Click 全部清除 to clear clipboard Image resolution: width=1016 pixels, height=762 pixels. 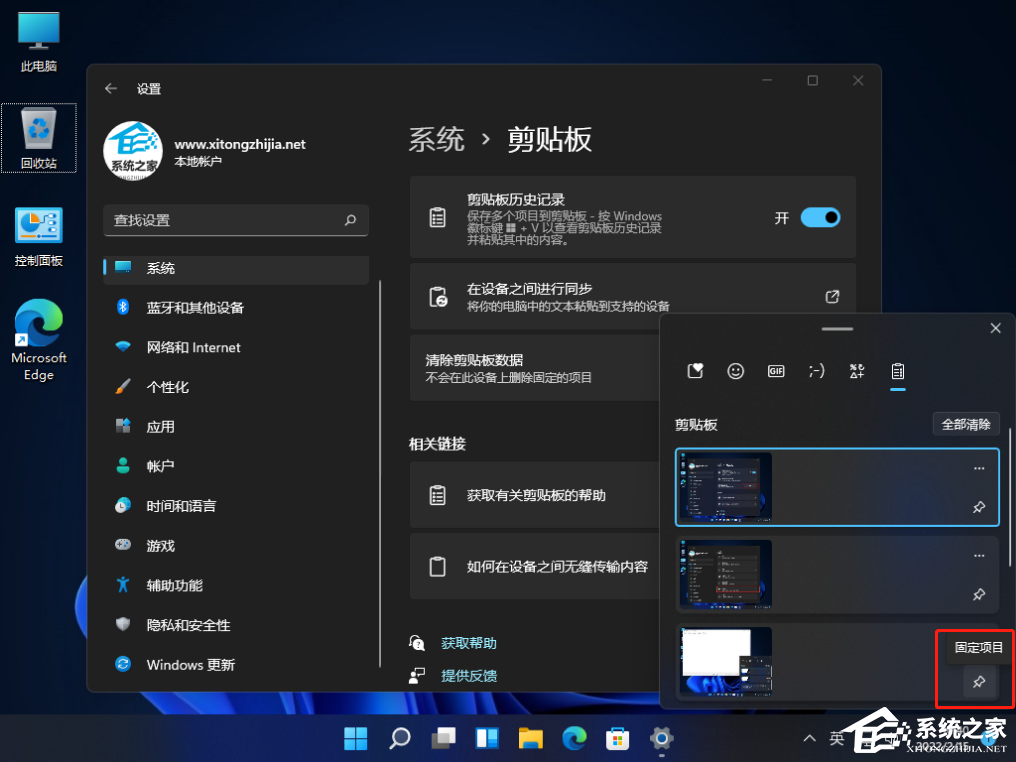966,424
